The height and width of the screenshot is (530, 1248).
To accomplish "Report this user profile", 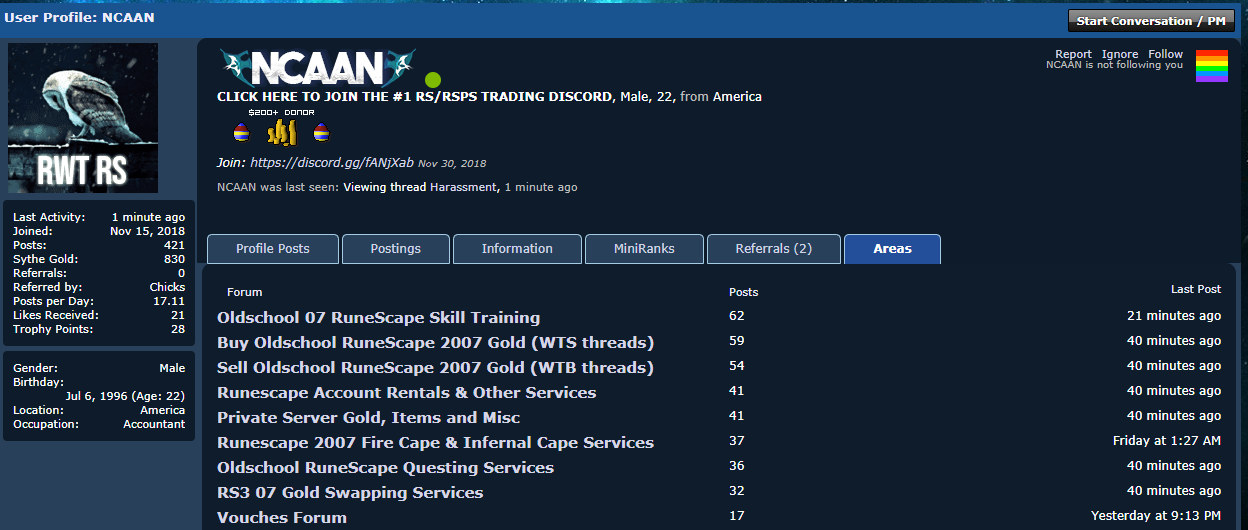I will 1073,54.
